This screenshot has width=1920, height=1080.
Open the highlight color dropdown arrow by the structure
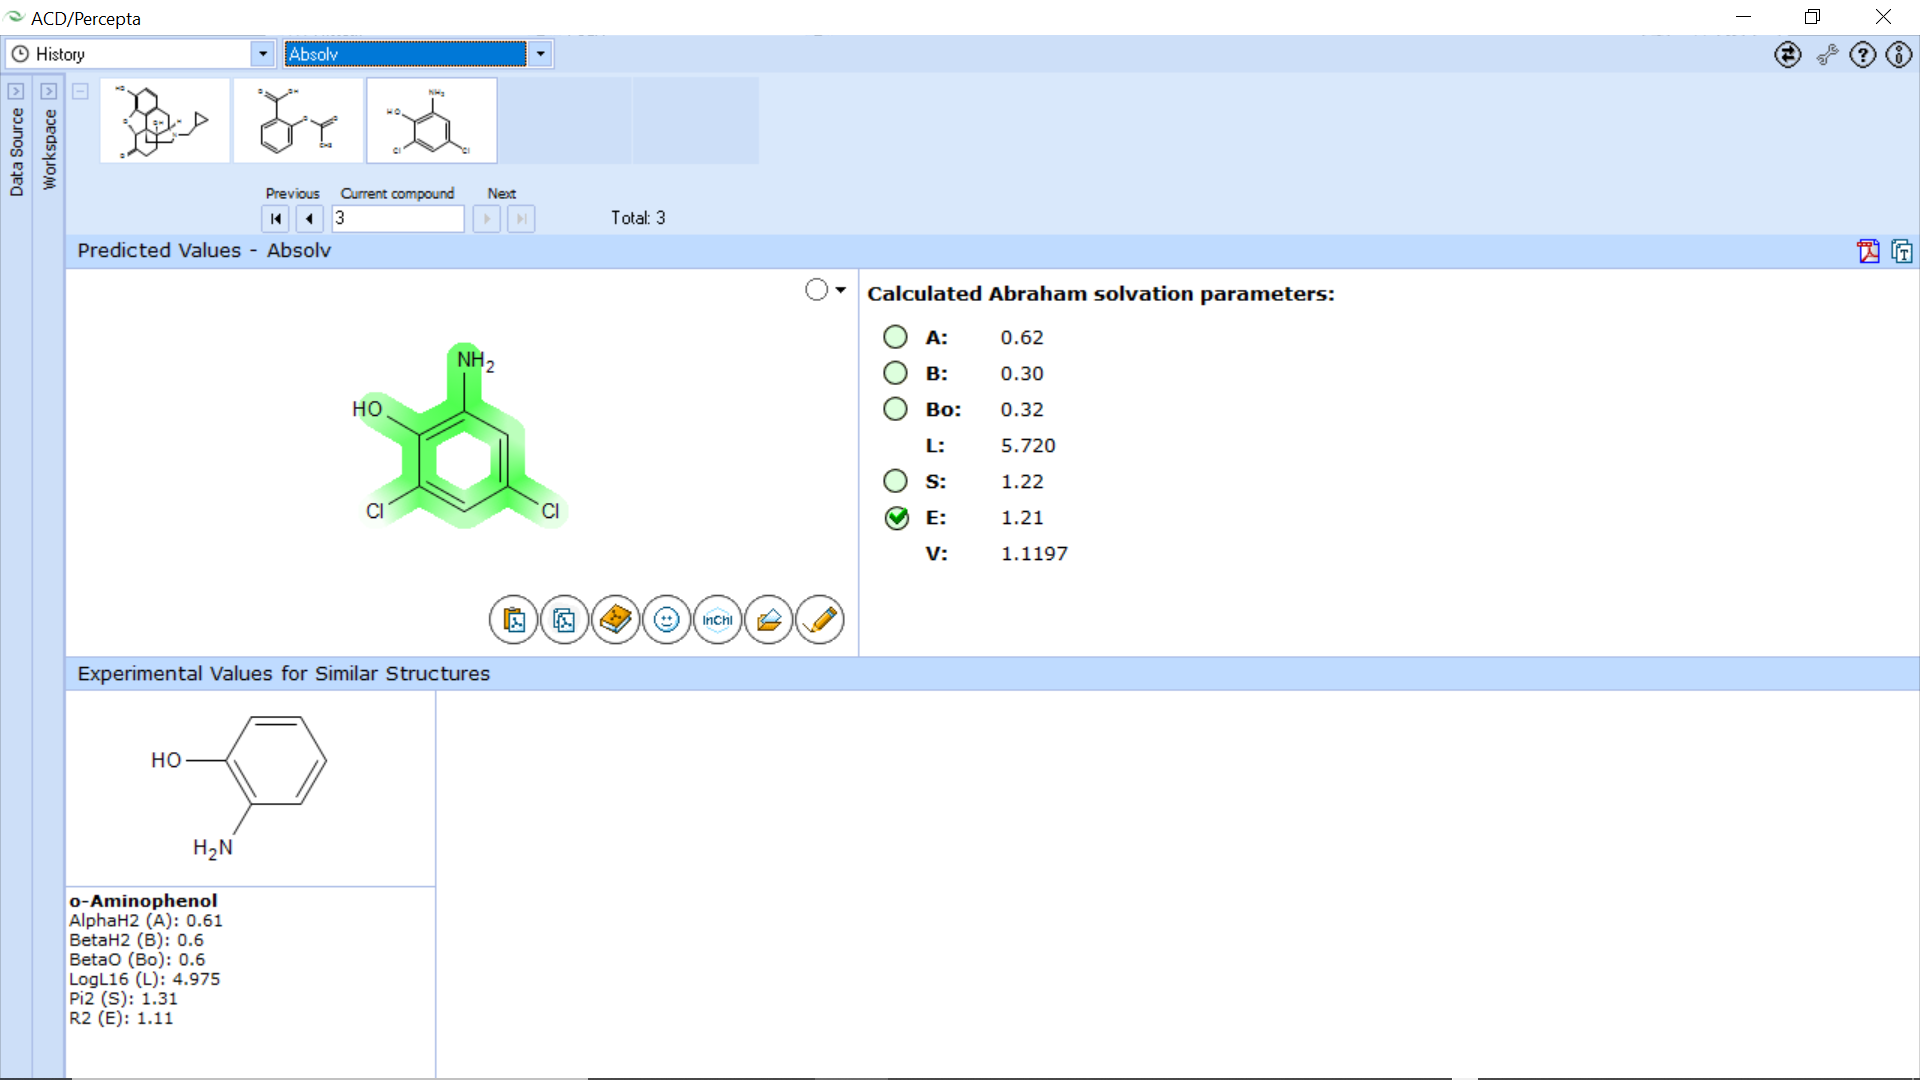[x=840, y=290]
